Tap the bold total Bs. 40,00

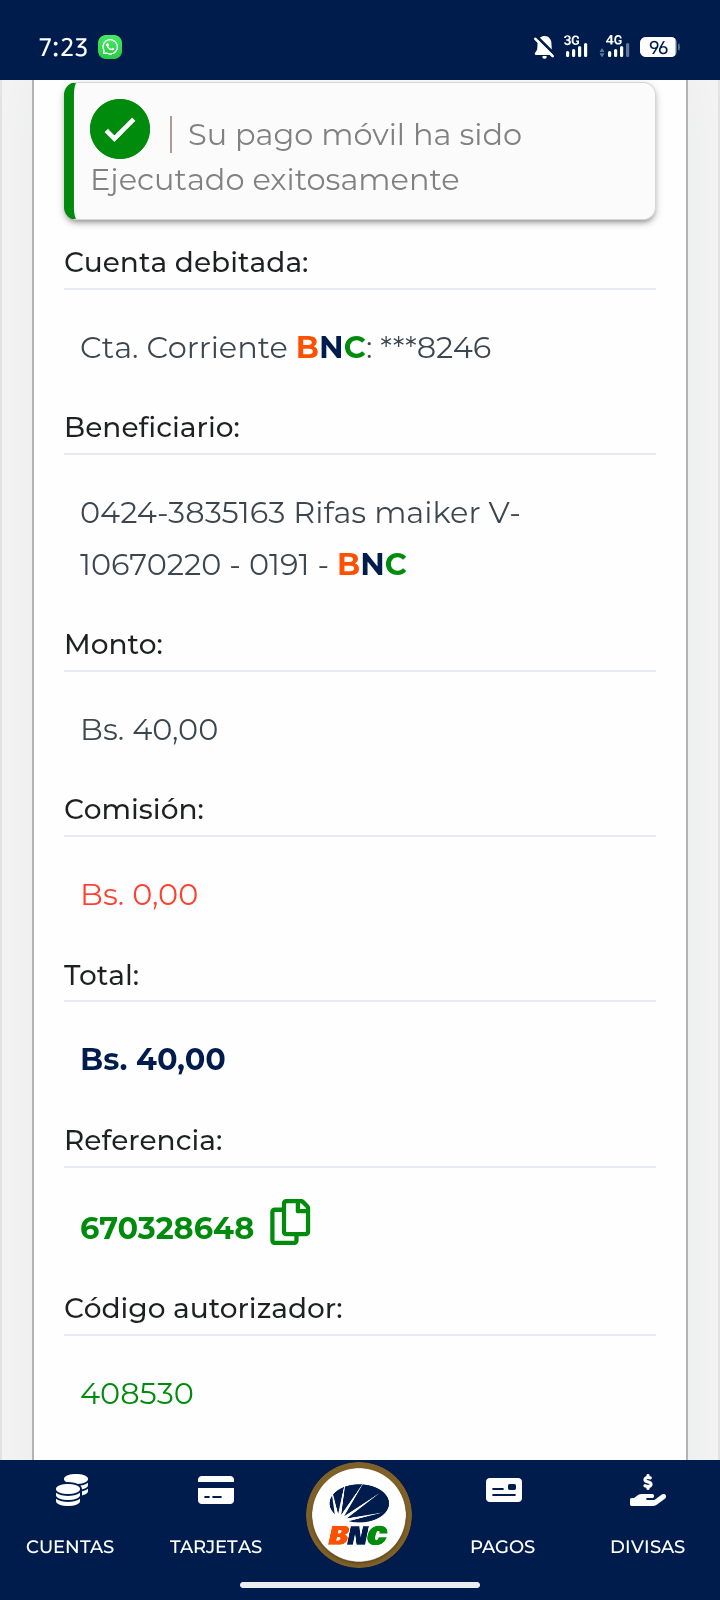click(153, 1059)
